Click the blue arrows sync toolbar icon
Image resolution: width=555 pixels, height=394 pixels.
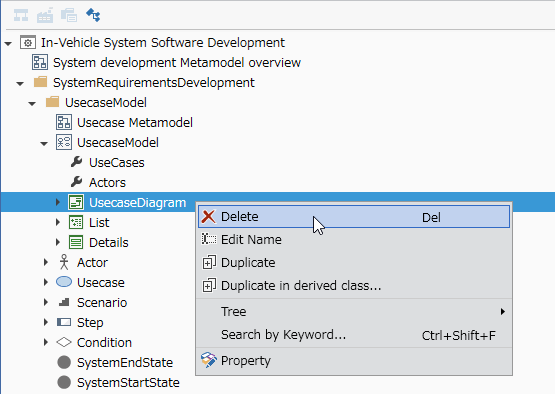(93, 15)
